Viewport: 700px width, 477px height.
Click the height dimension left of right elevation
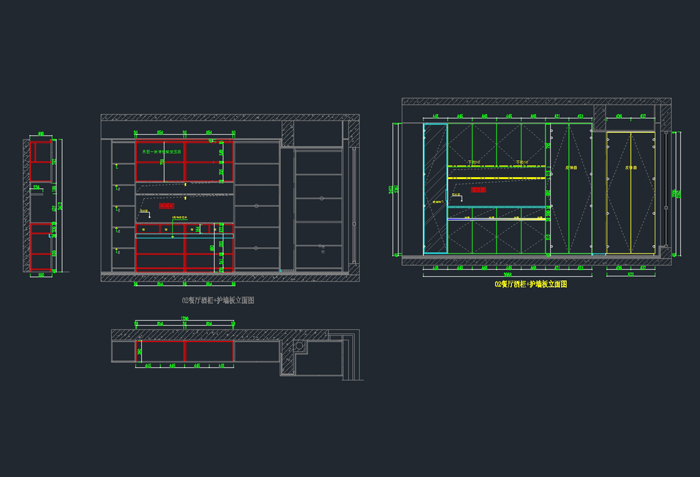(x=393, y=188)
